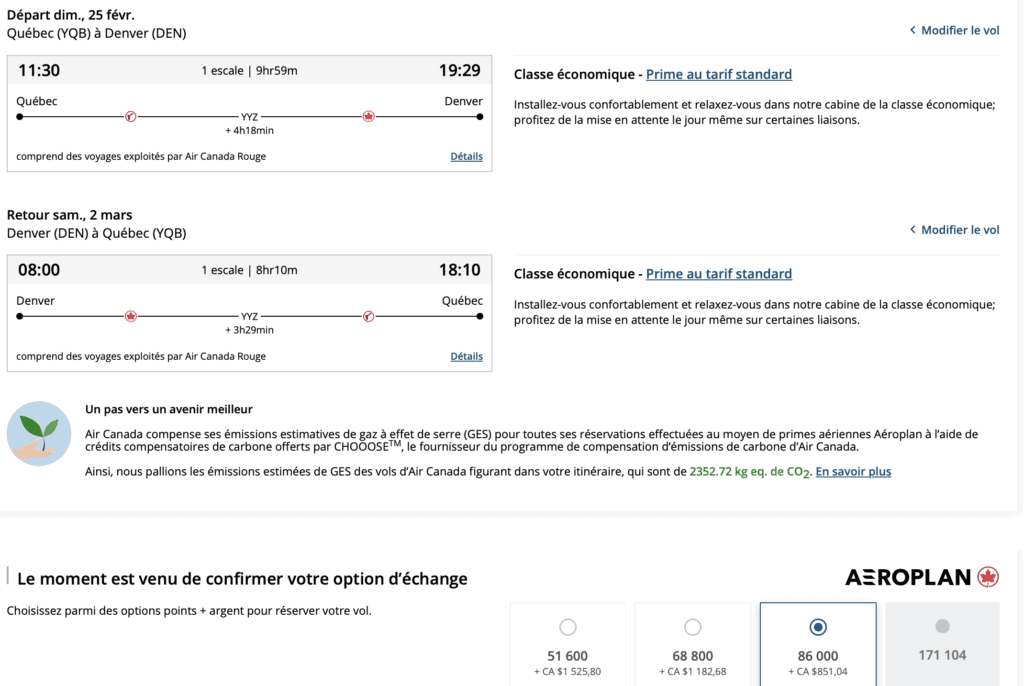The height and width of the screenshot is (686, 1024).
Task: Open the En savoir plus emissions link
Action: (853, 472)
